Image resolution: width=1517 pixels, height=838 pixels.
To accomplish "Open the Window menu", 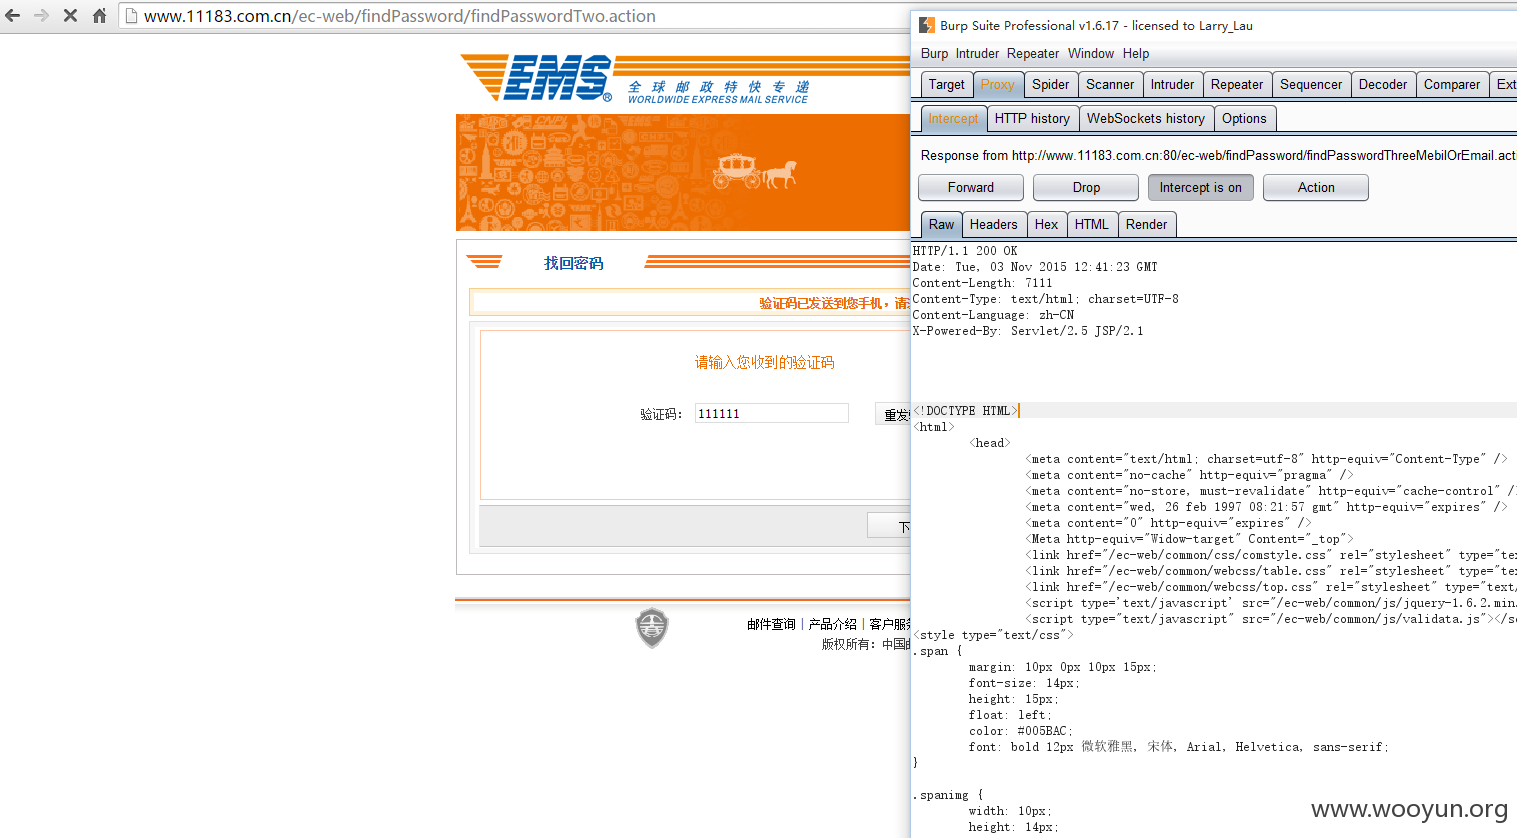I will [x=1091, y=54].
